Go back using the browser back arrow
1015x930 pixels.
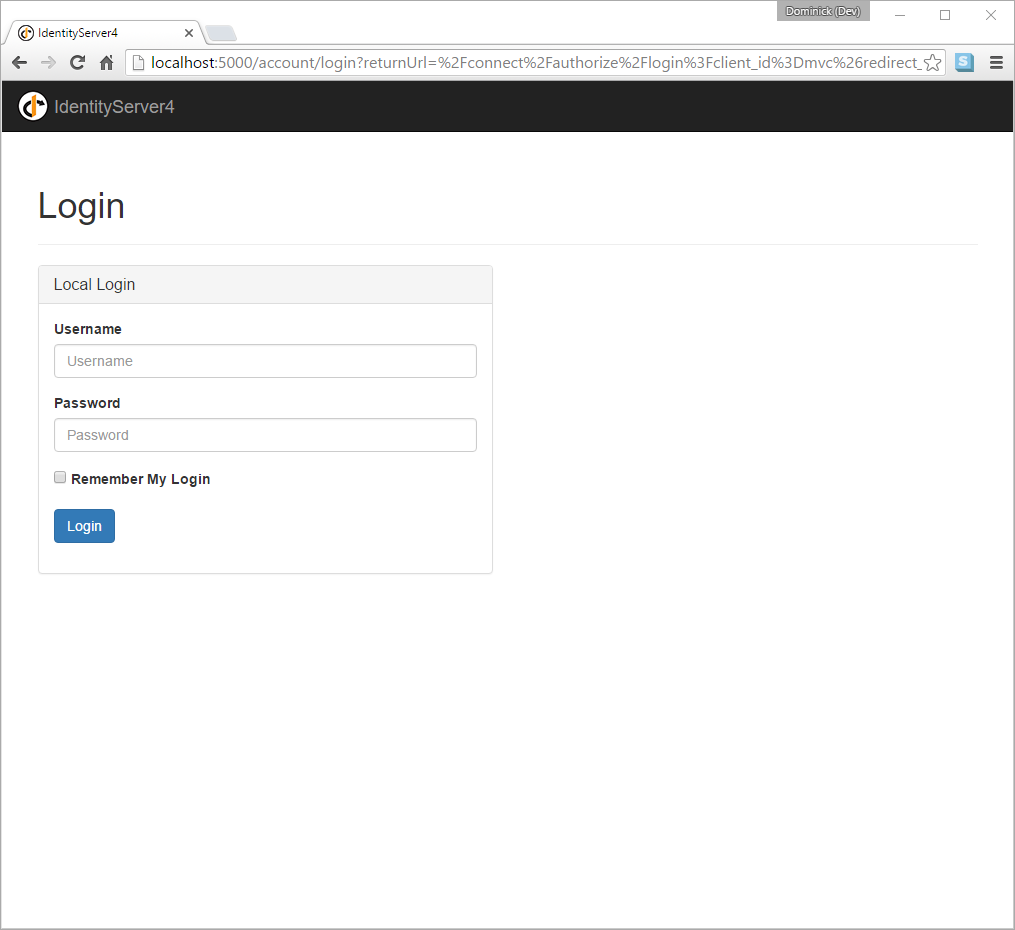[x=19, y=63]
